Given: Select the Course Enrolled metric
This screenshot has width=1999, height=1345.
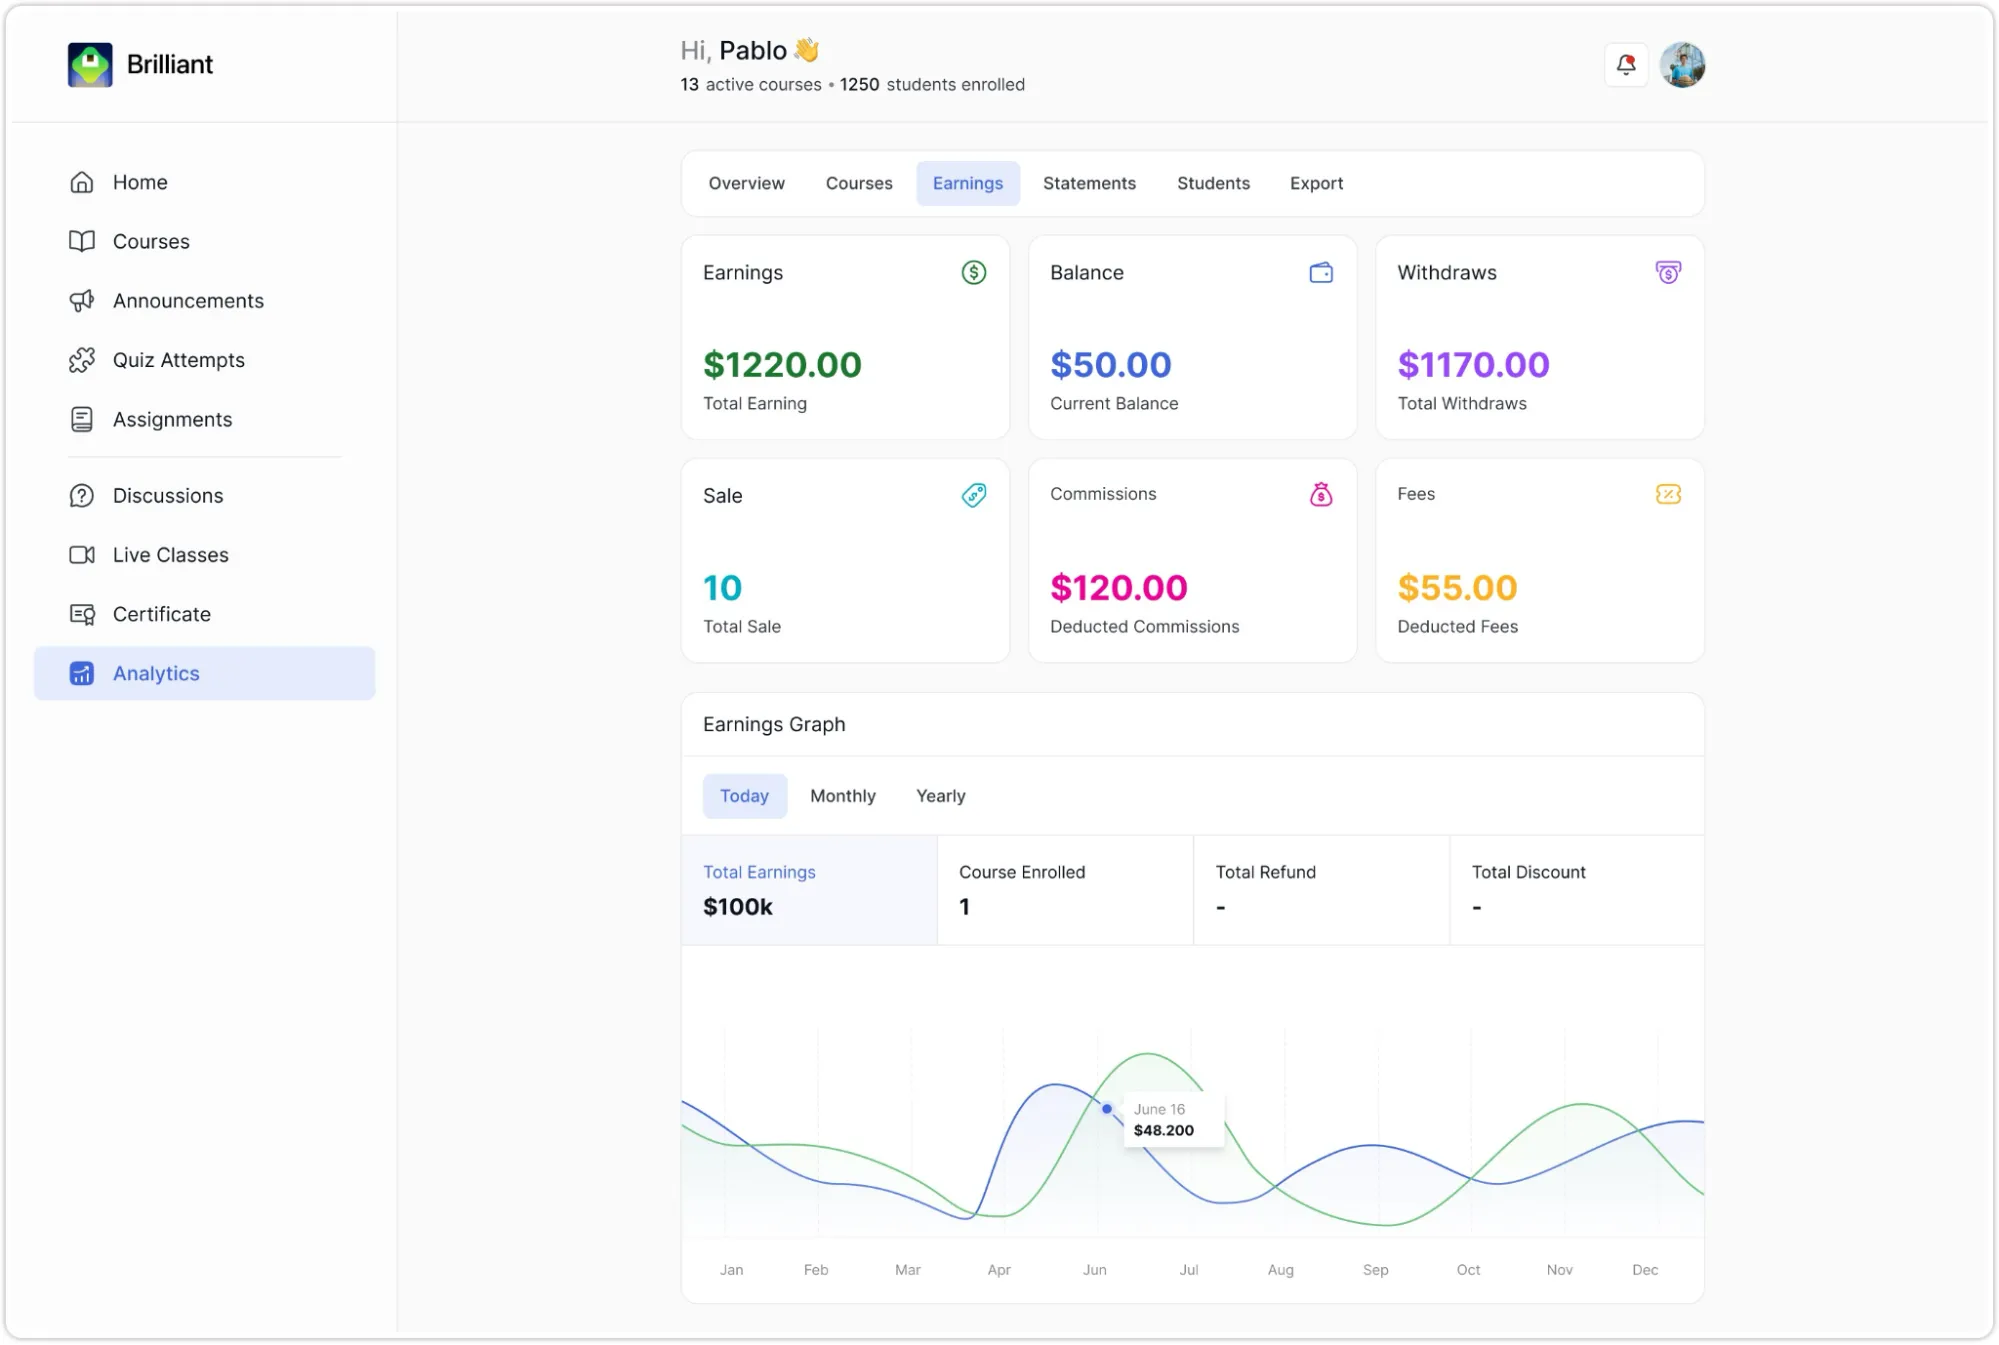Looking at the screenshot, I should pos(1065,890).
